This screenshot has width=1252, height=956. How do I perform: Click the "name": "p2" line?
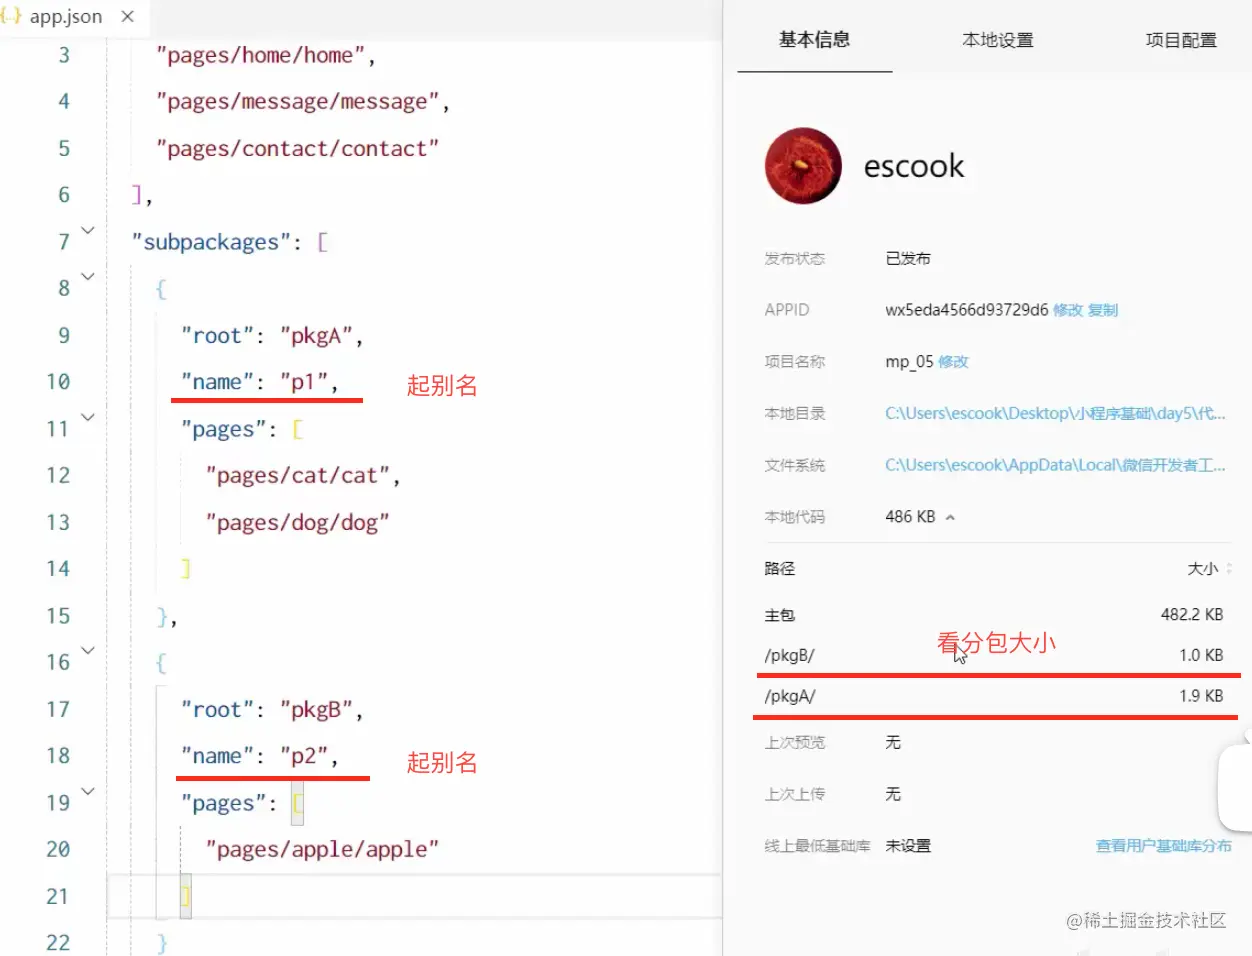259,756
